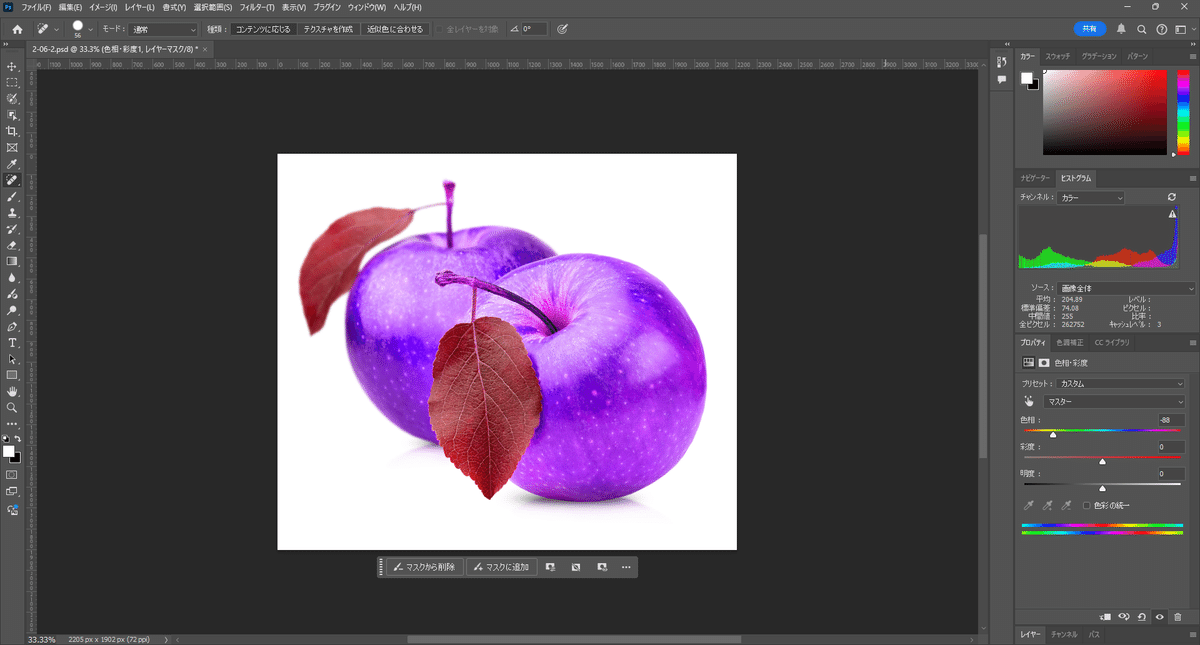This screenshot has height=645, width=1200.
Task: Select the Crop tool in toolbar
Action: pos(12,131)
